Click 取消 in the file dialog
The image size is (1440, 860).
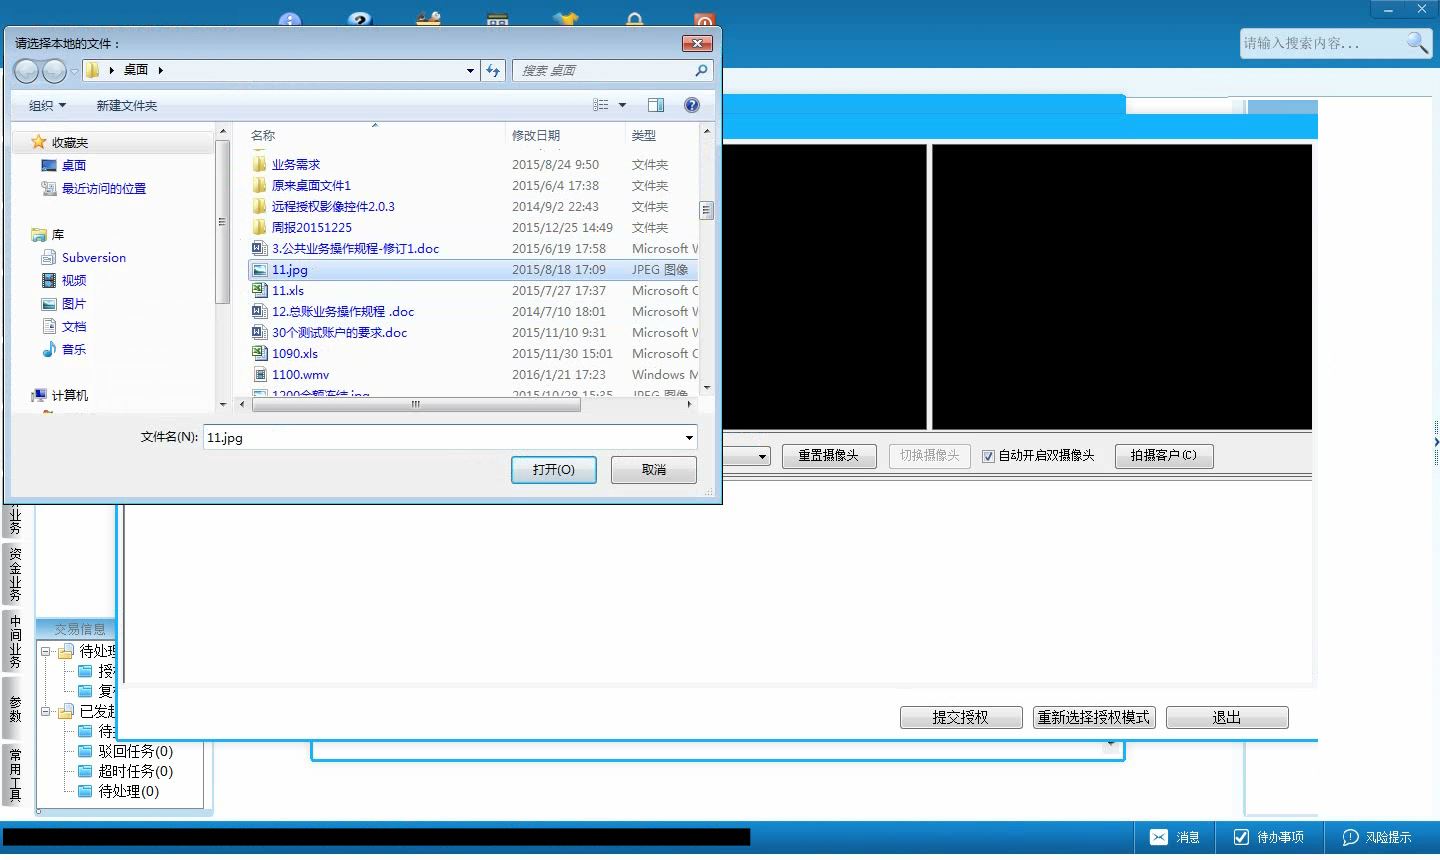click(x=654, y=470)
